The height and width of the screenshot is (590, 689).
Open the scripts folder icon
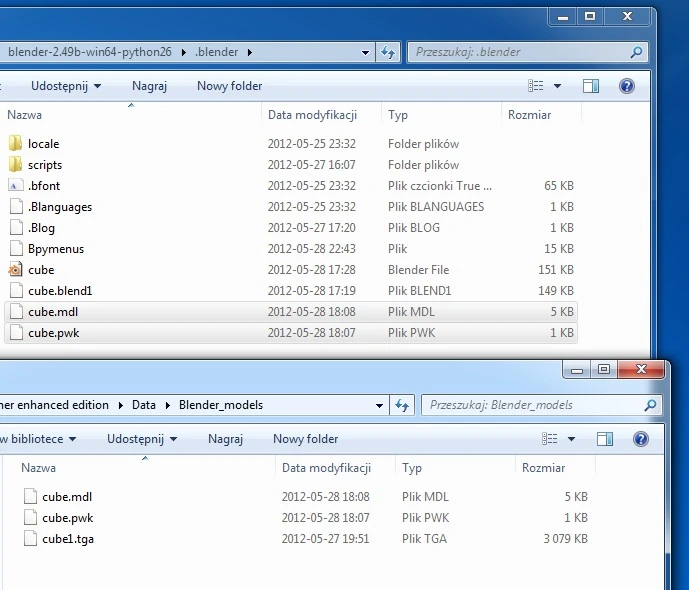point(15,164)
